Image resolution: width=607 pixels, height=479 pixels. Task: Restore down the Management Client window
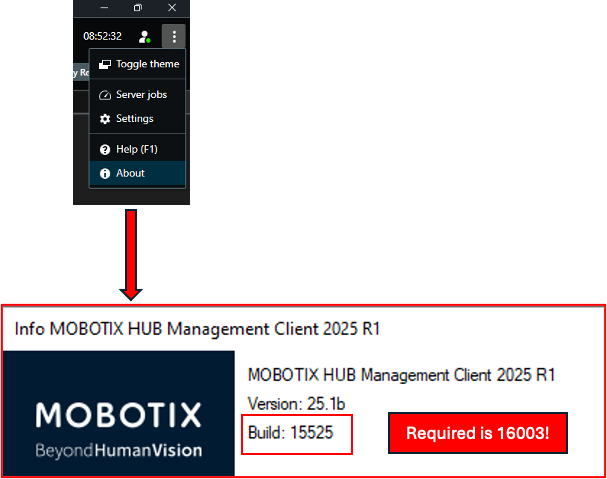pos(138,8)
